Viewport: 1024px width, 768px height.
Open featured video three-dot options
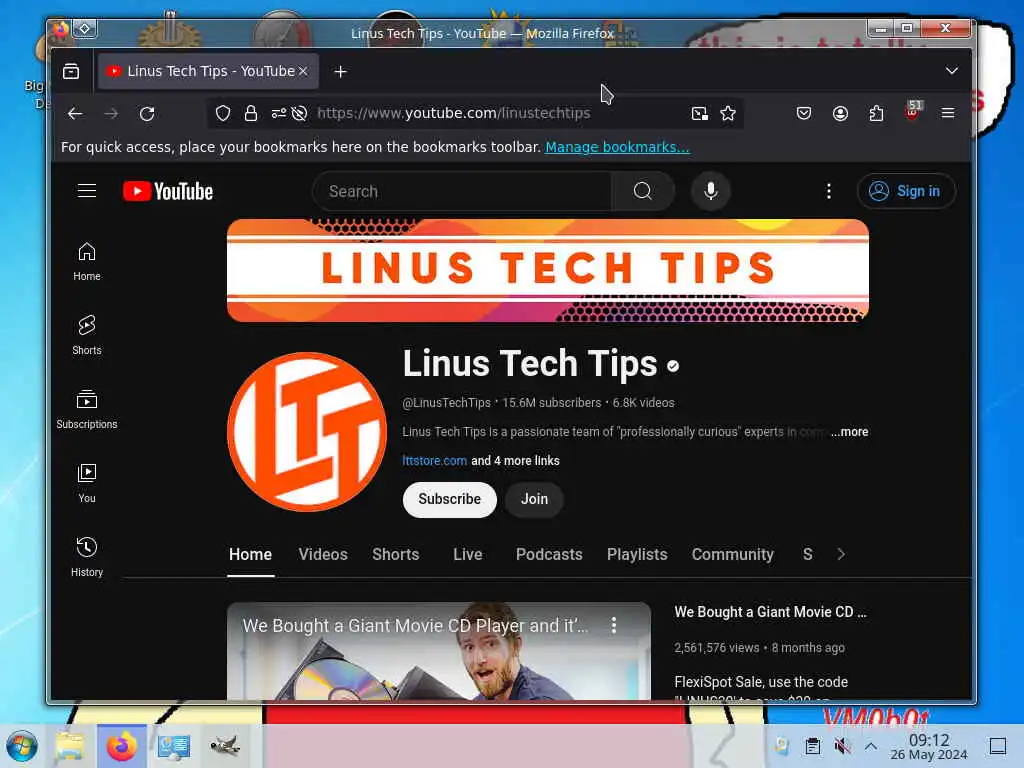pos(614,626)
